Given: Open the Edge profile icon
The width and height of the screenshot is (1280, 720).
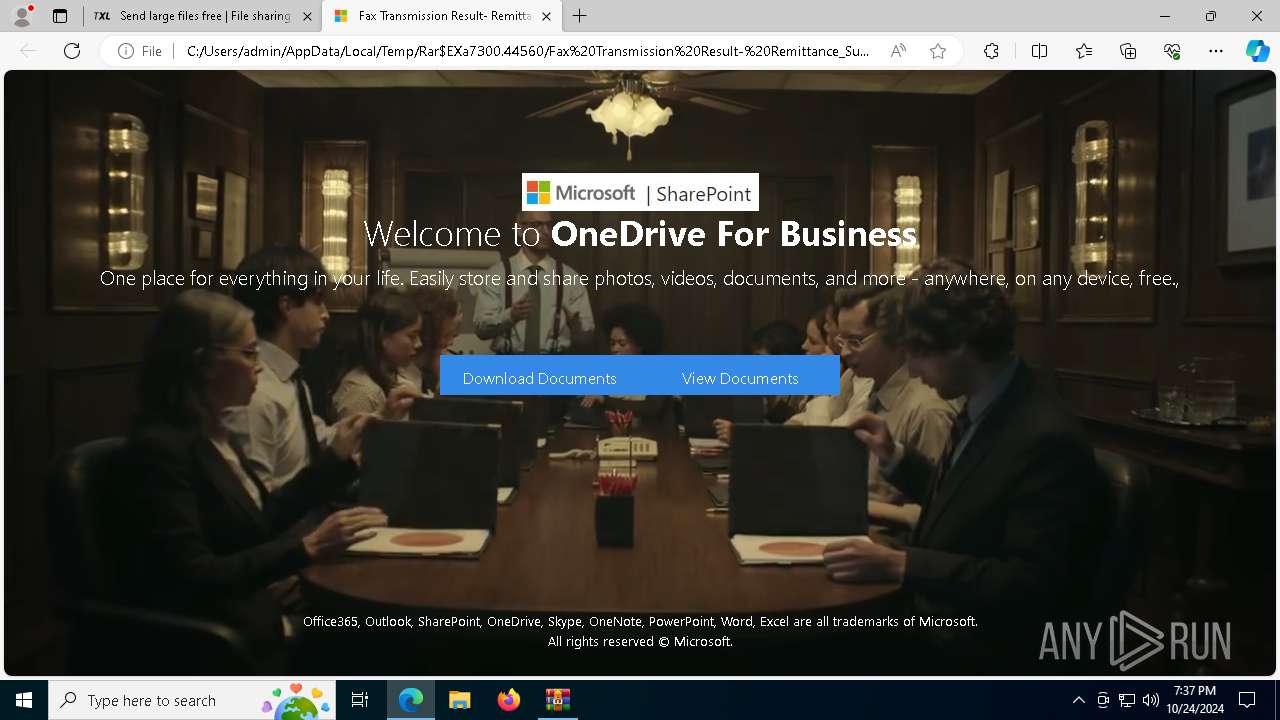Looking at the screenshot, I should pyautogui.click(x=22, y=16).
